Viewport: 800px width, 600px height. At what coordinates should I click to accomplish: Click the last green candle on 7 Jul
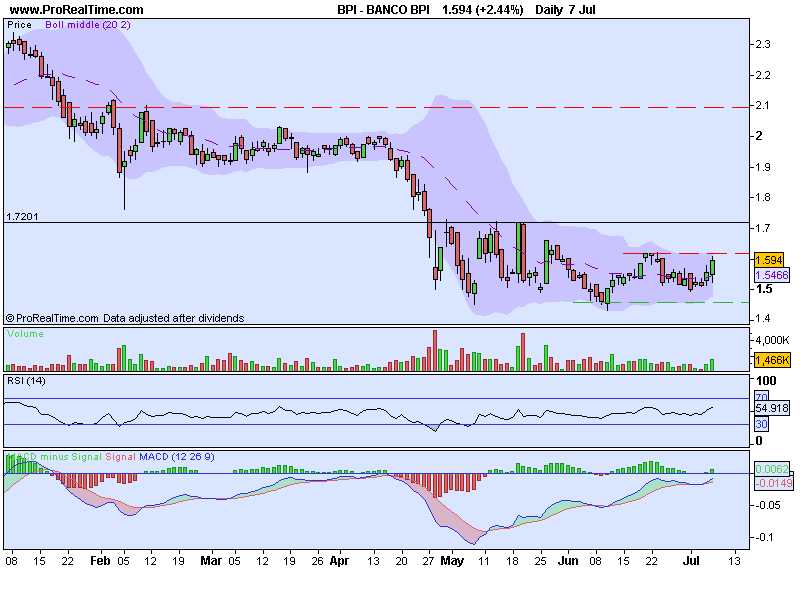[712, 267]
